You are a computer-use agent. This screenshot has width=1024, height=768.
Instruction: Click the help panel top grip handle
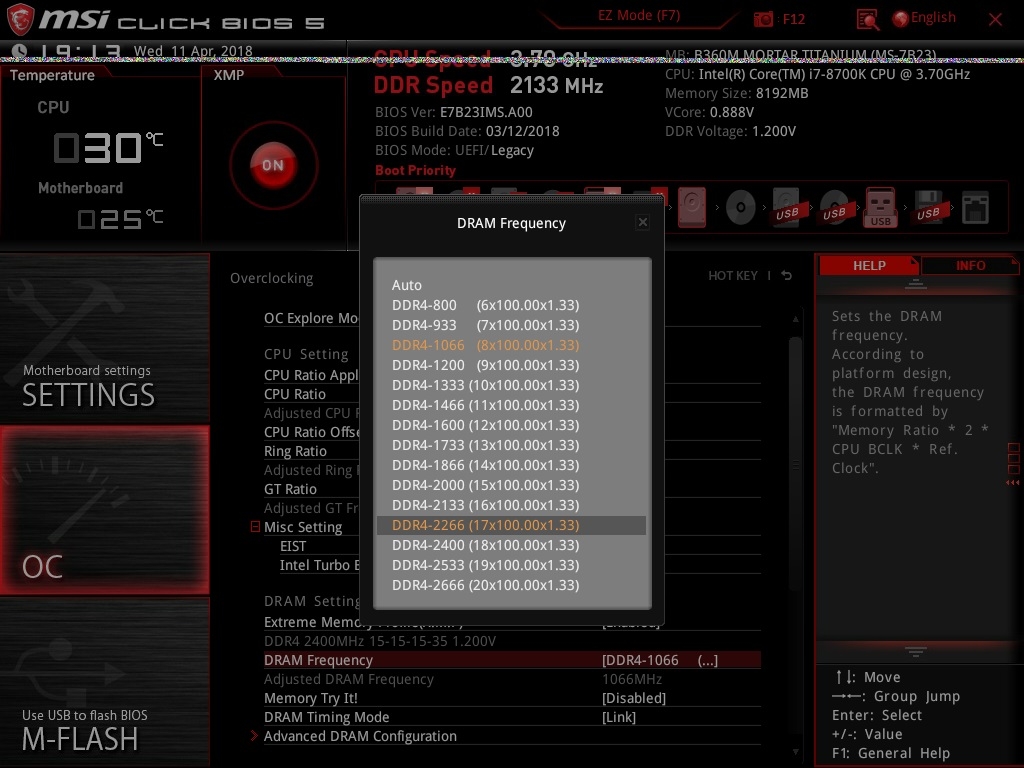pos(915,283)
